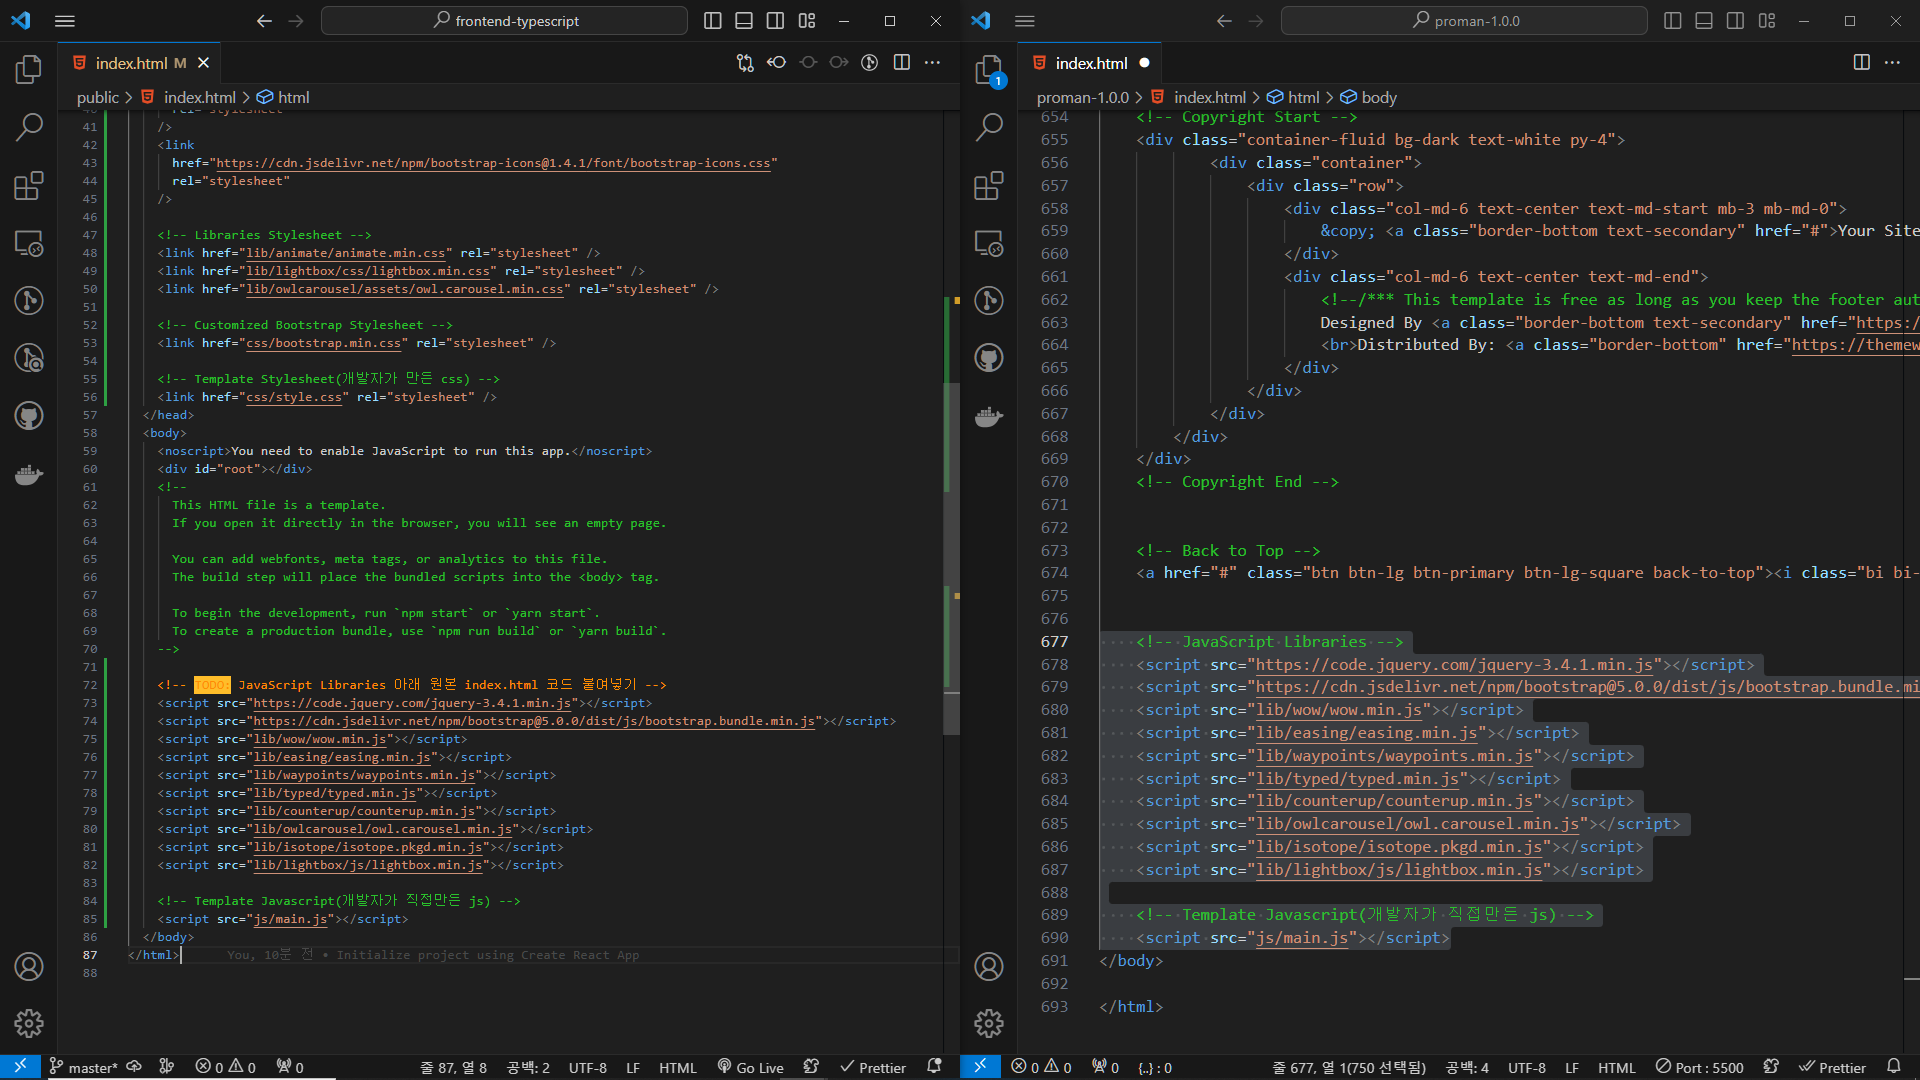Screen dimensions: 1920x1080
Task: Open Accounts icon in right window
Action: pyautogui.click(x=989, y=966)
